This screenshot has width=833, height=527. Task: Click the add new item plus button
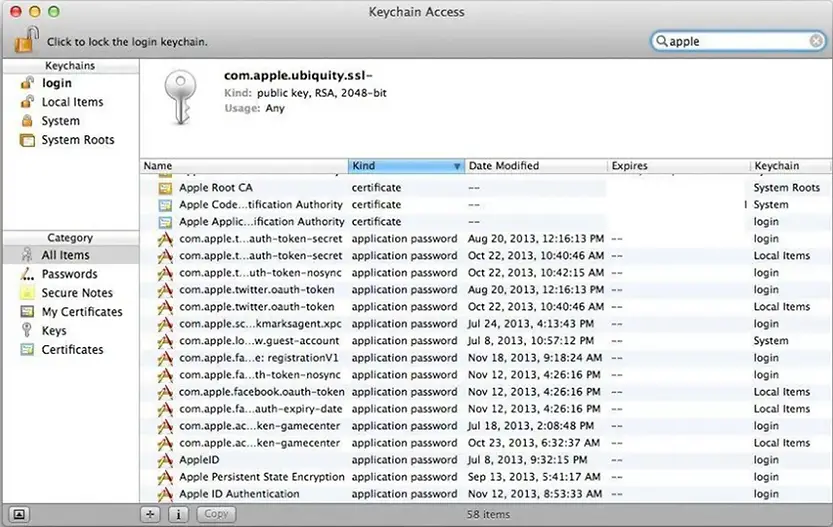click(150, 514)
